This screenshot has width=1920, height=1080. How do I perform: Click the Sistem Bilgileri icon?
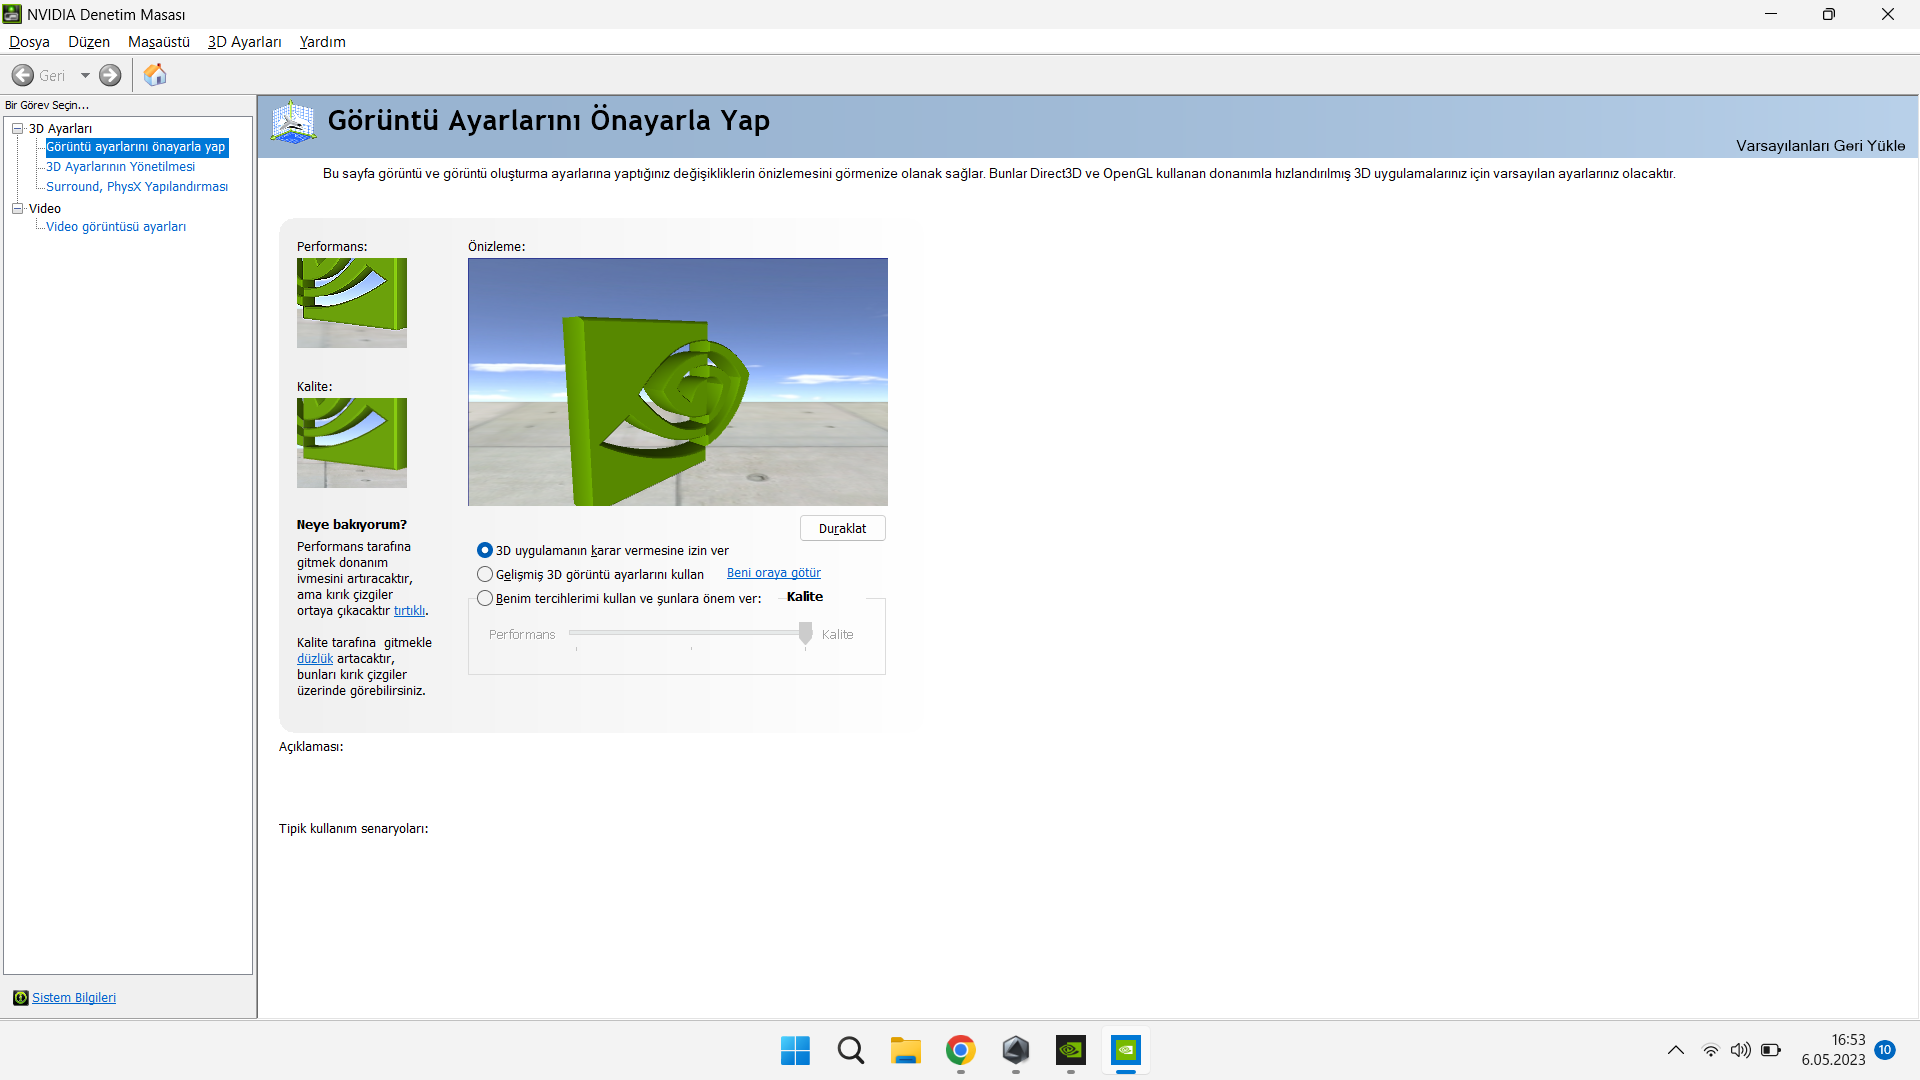click(x=20, y=998)
